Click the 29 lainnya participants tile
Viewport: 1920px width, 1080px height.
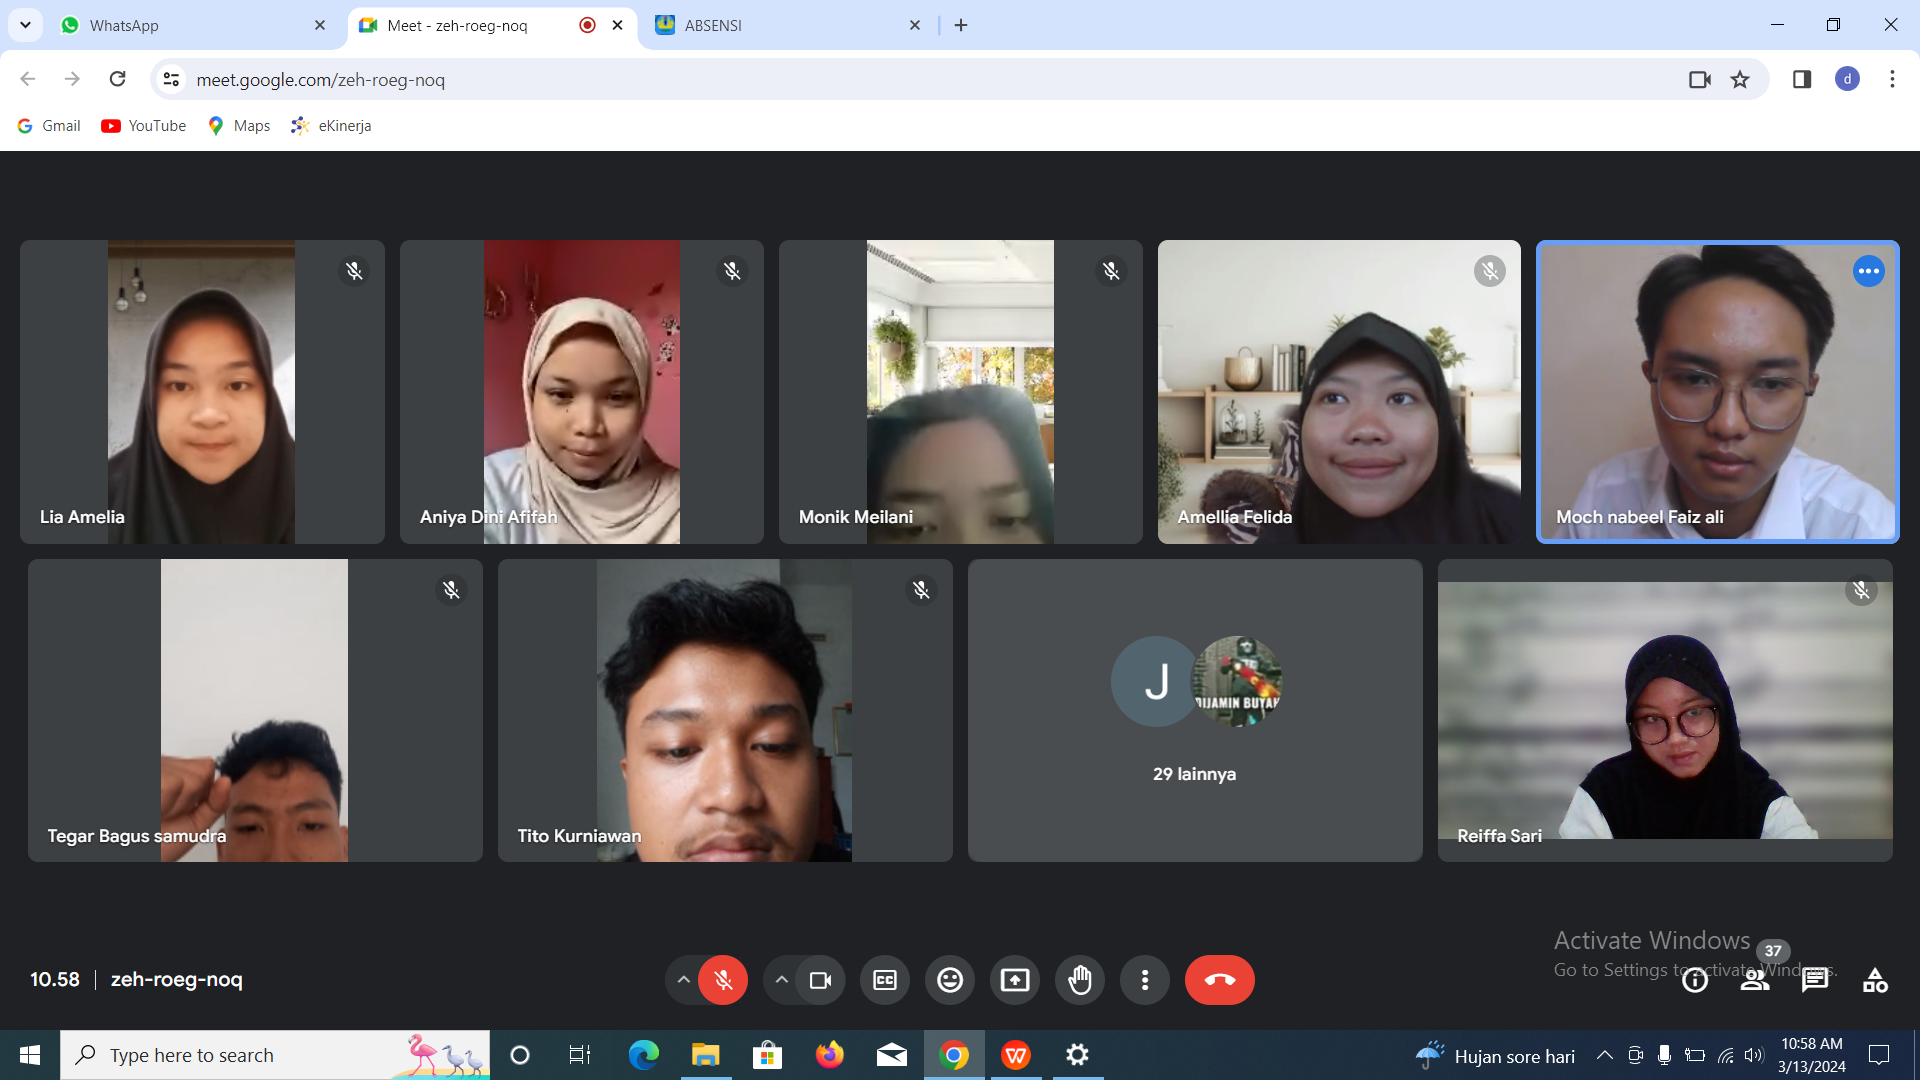1195,710
